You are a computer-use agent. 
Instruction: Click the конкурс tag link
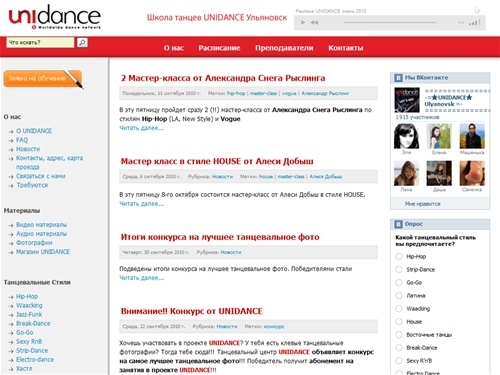(274, 327)
